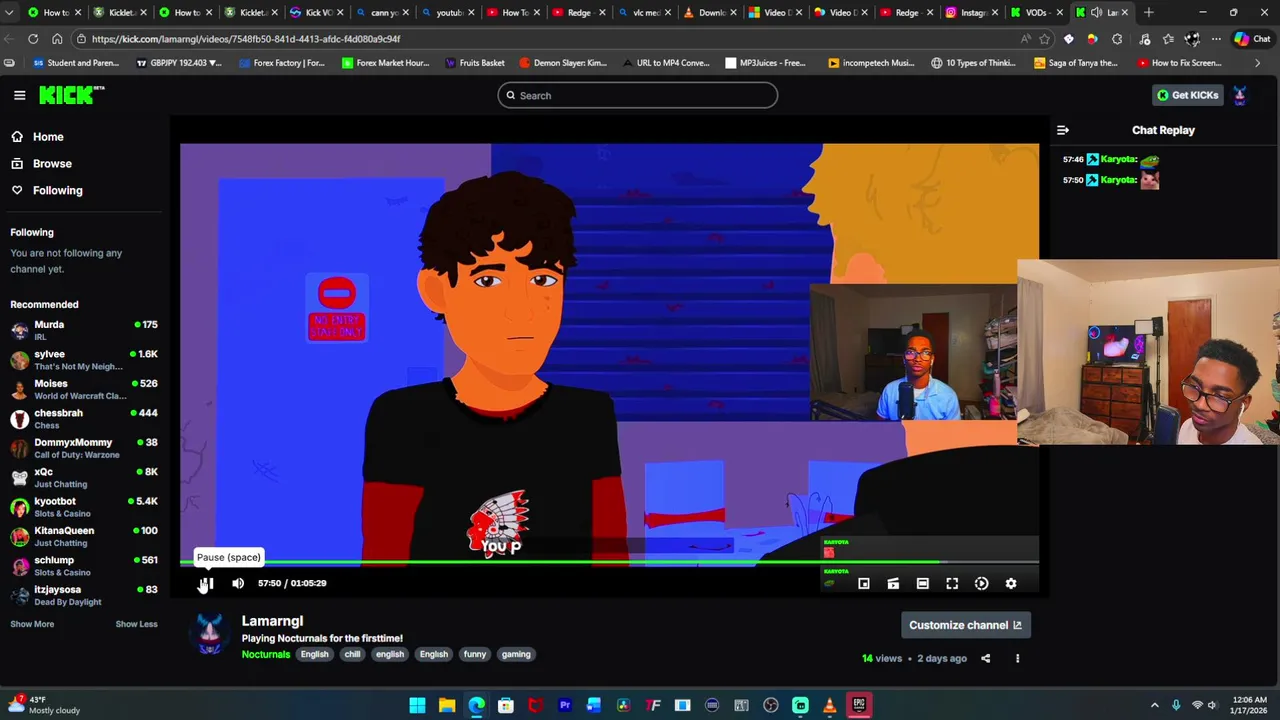This screenshot has width=1280, height=720.
Task: Open recommended channel kyootbot
Action: [84, 507]
